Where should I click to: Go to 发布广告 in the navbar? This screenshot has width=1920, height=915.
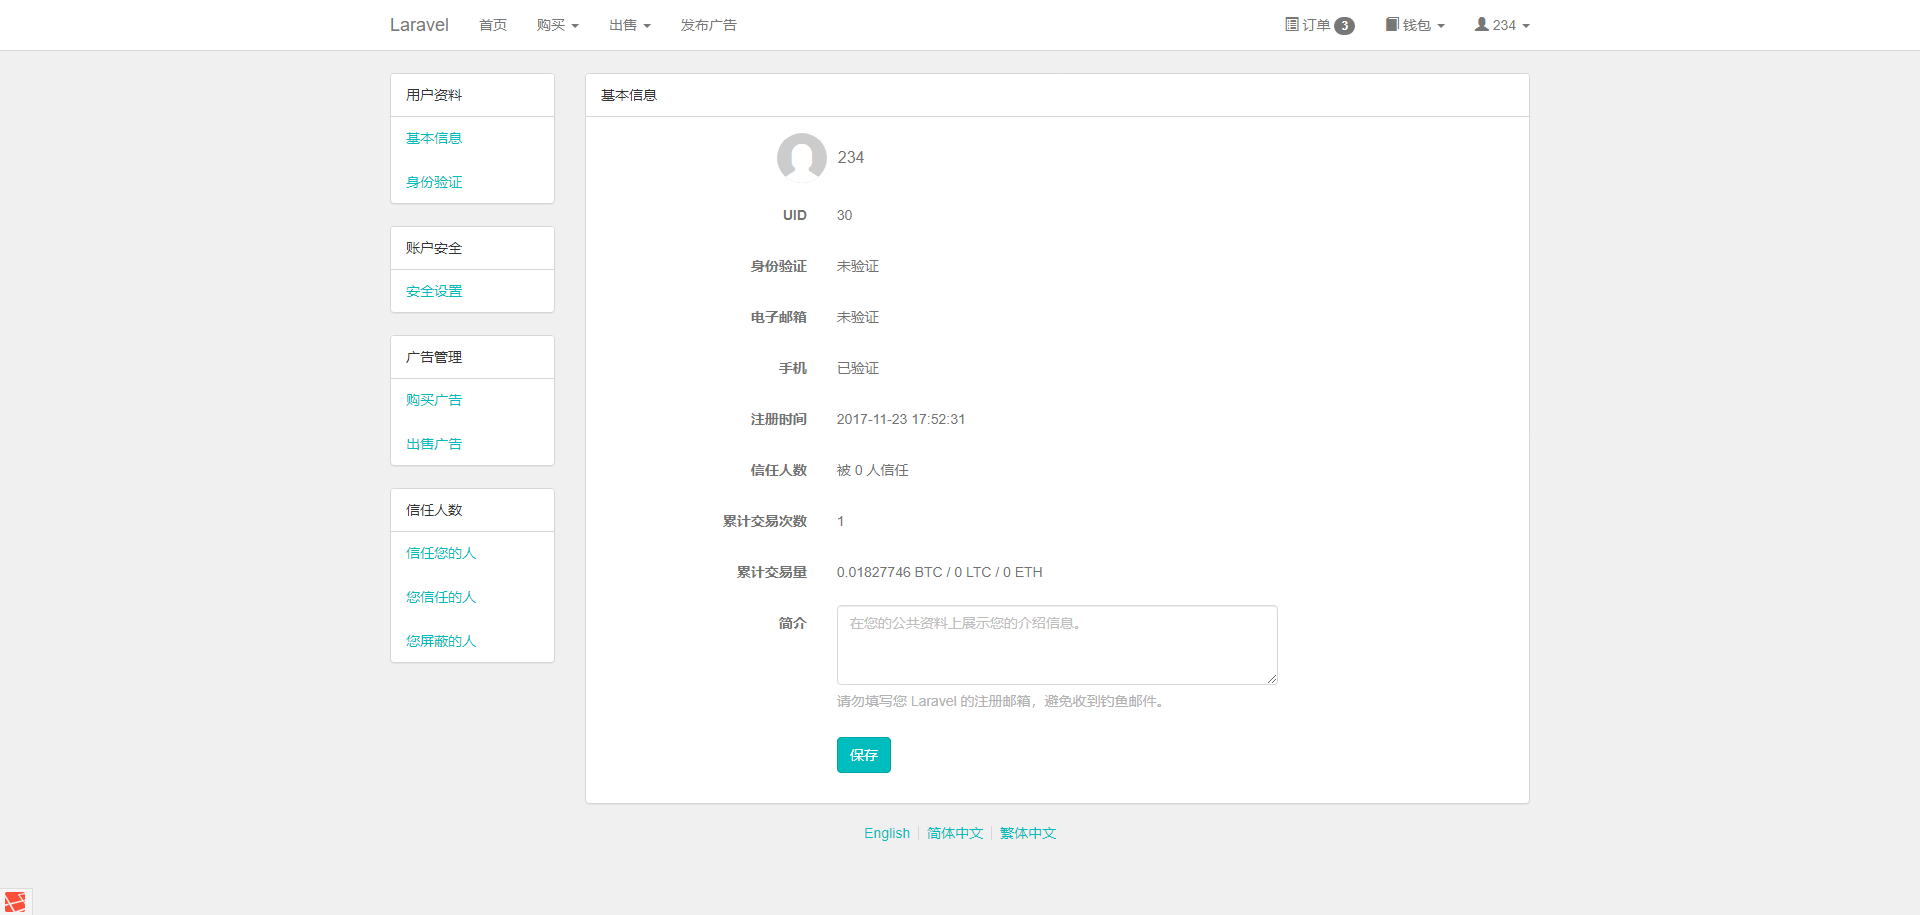(708, 25)
